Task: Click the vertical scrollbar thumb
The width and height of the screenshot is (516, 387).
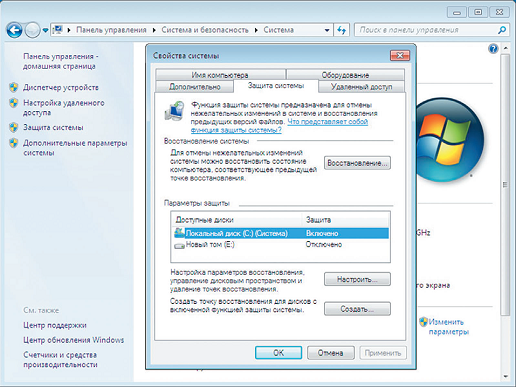Action: (x=505, y=185)
